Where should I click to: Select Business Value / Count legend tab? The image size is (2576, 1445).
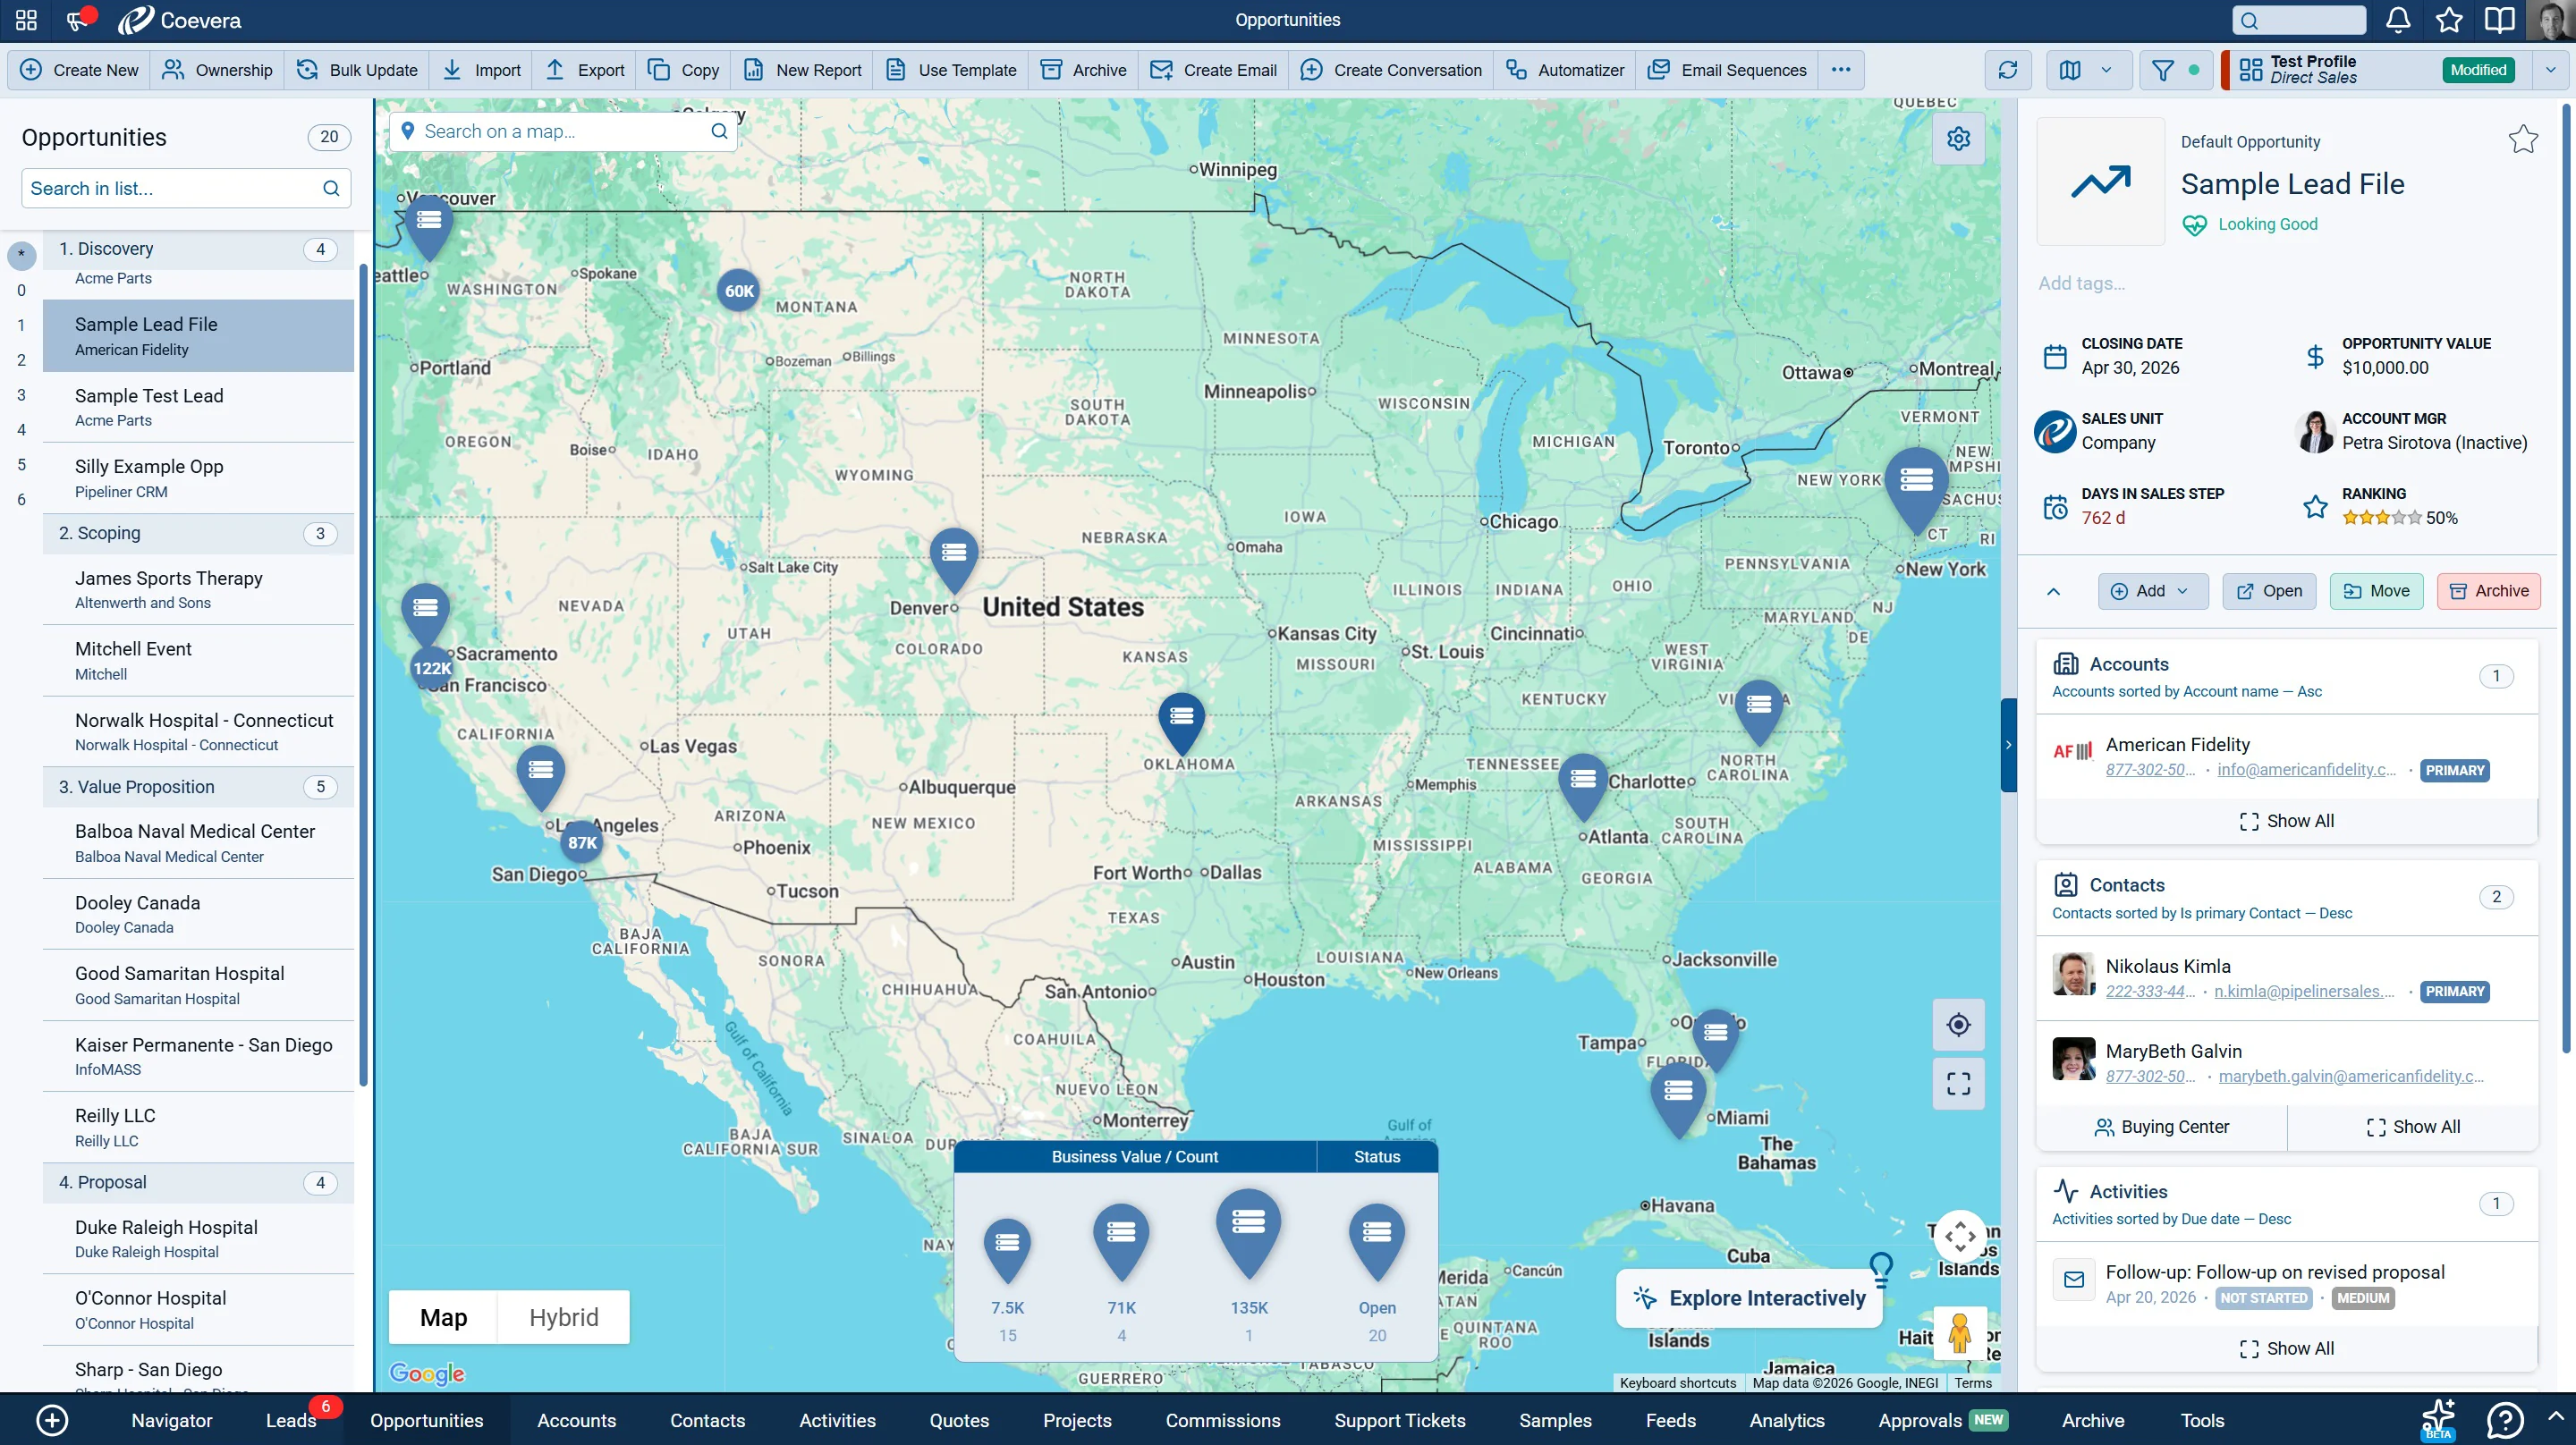click(x=1135, y=1157)
